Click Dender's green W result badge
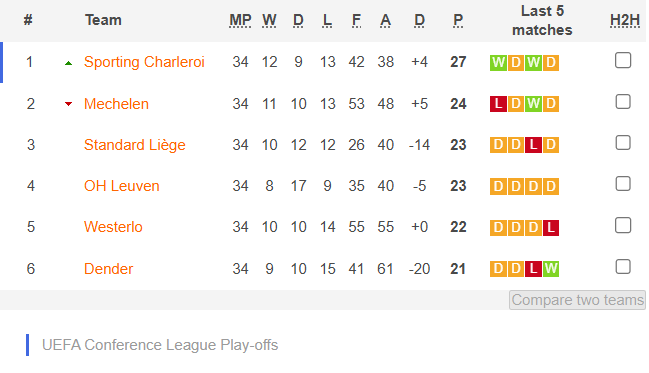The height and width of the screenshot is (373, 649). 550,269
